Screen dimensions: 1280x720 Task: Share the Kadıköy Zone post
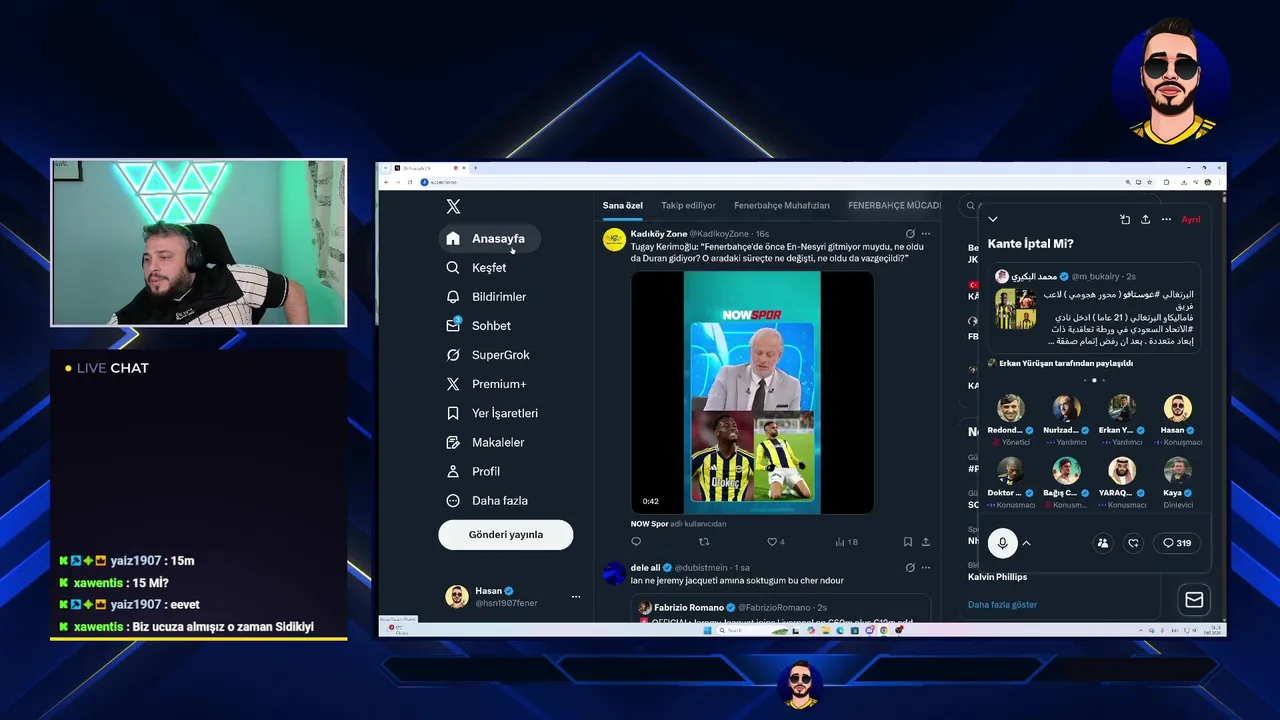pyautogui.click(x=926, y=542)
